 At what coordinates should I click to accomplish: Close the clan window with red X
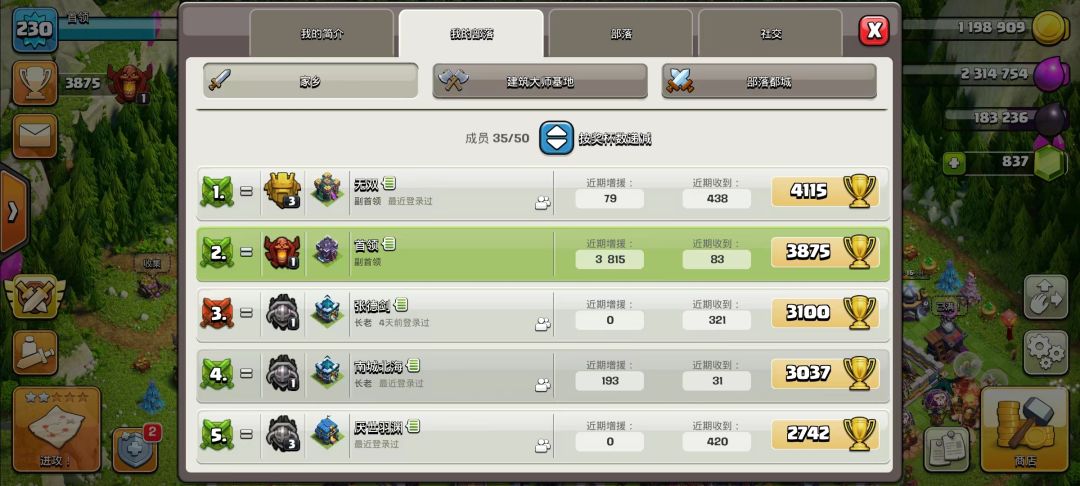pyautogui.click(x=873, y=30)
